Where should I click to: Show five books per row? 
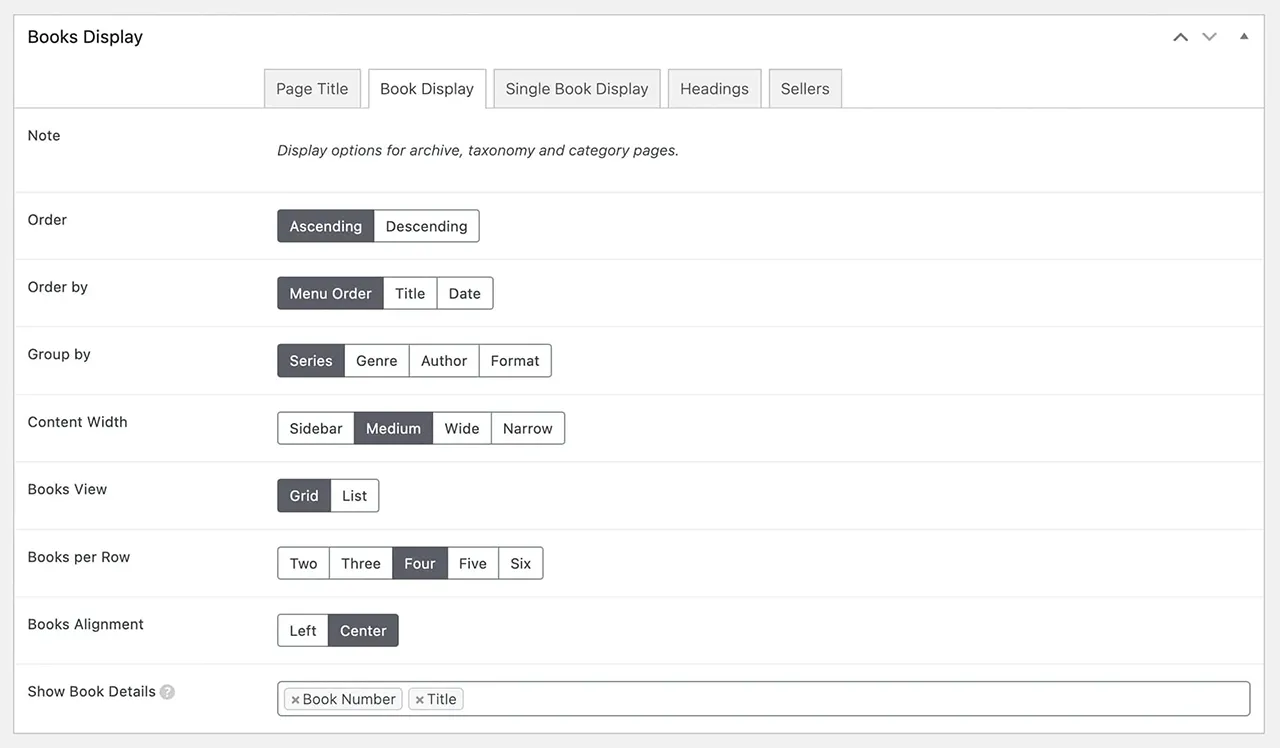point(472,563)
